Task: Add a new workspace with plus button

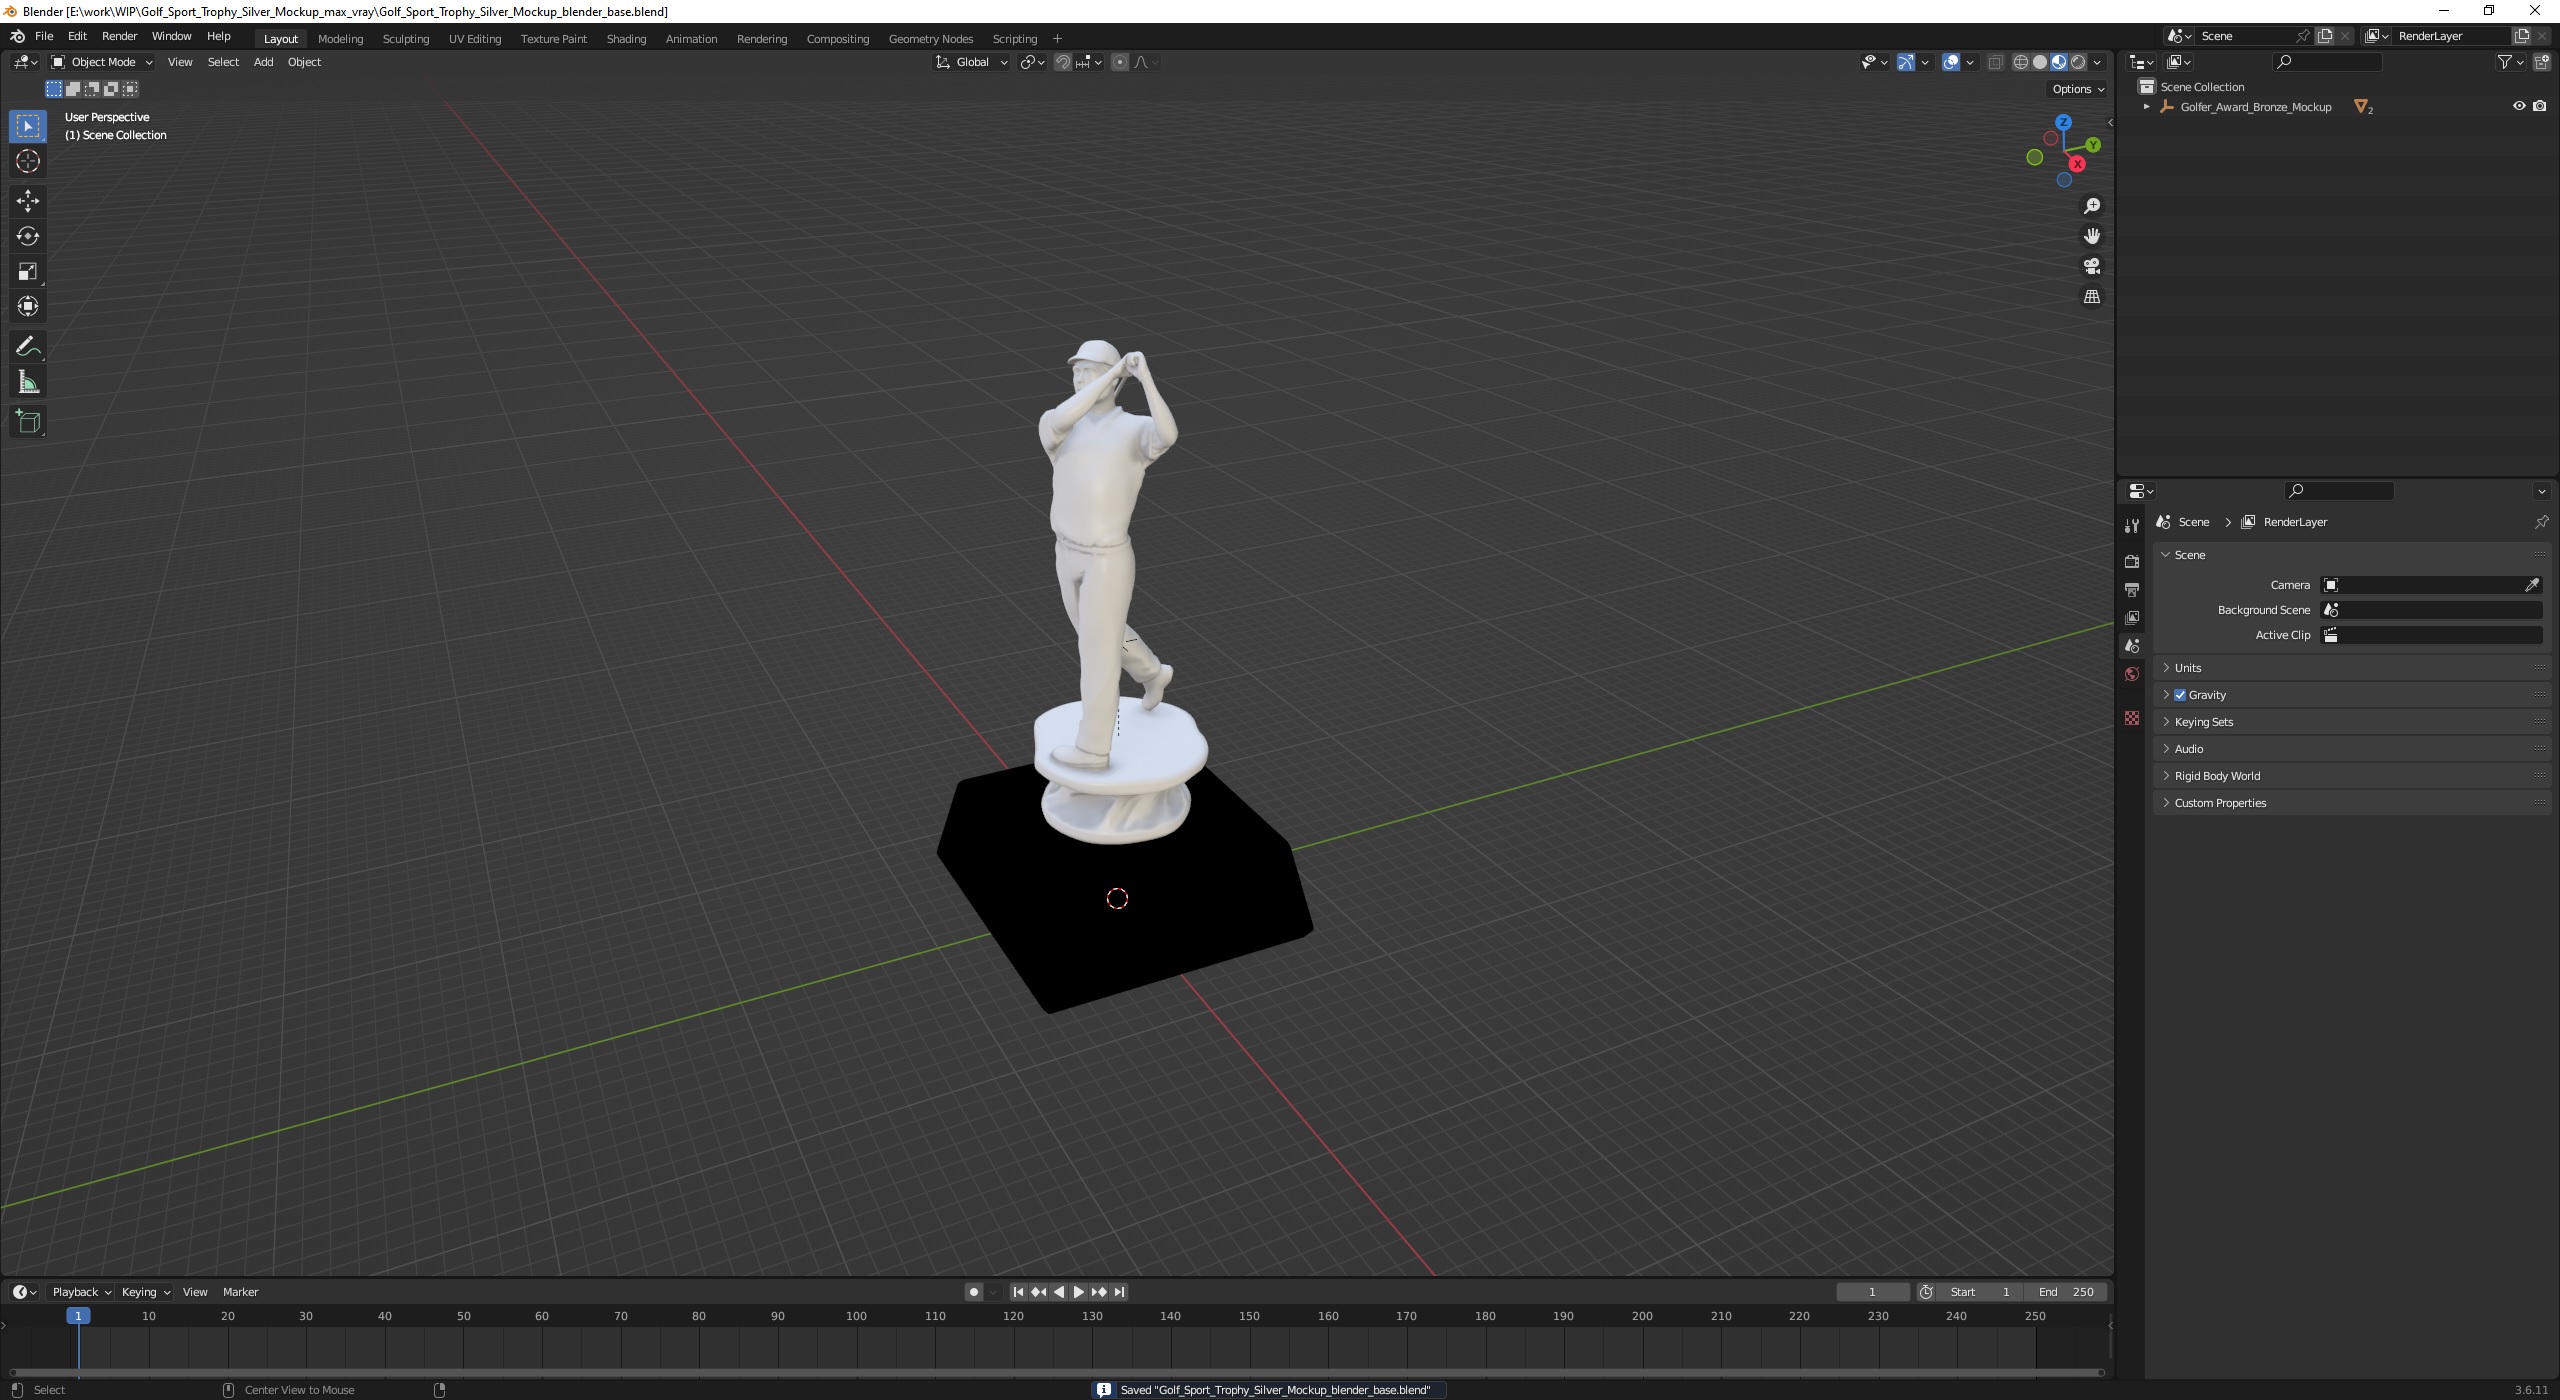Action: tap(1057, 39)
